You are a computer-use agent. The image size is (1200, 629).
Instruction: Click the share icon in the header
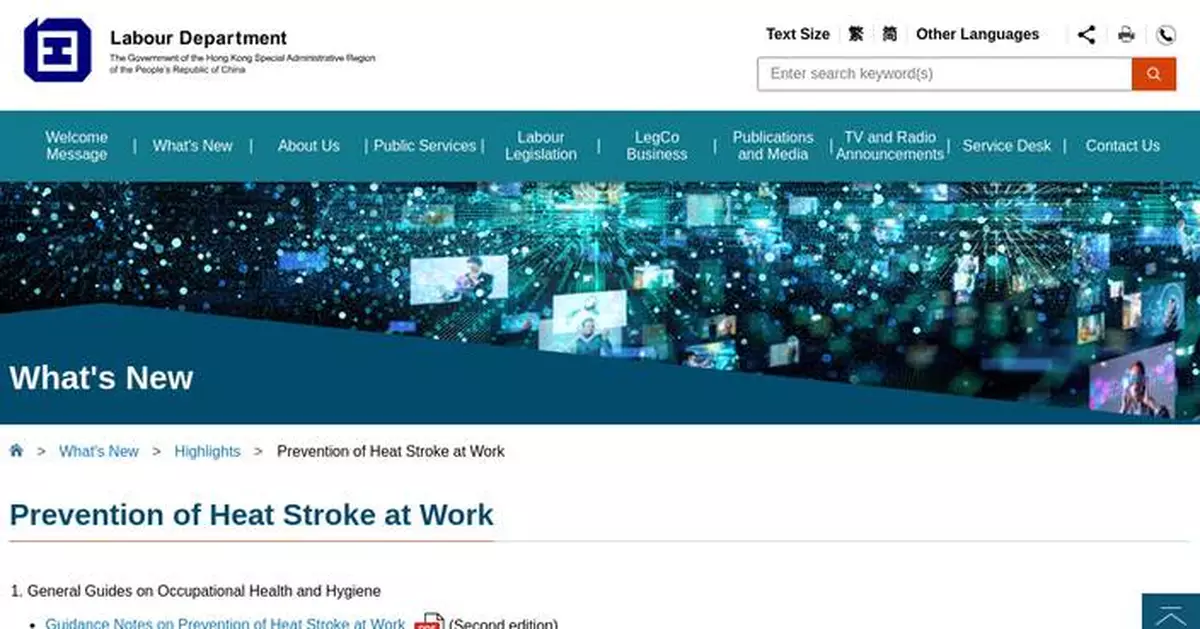[1087, 34]
